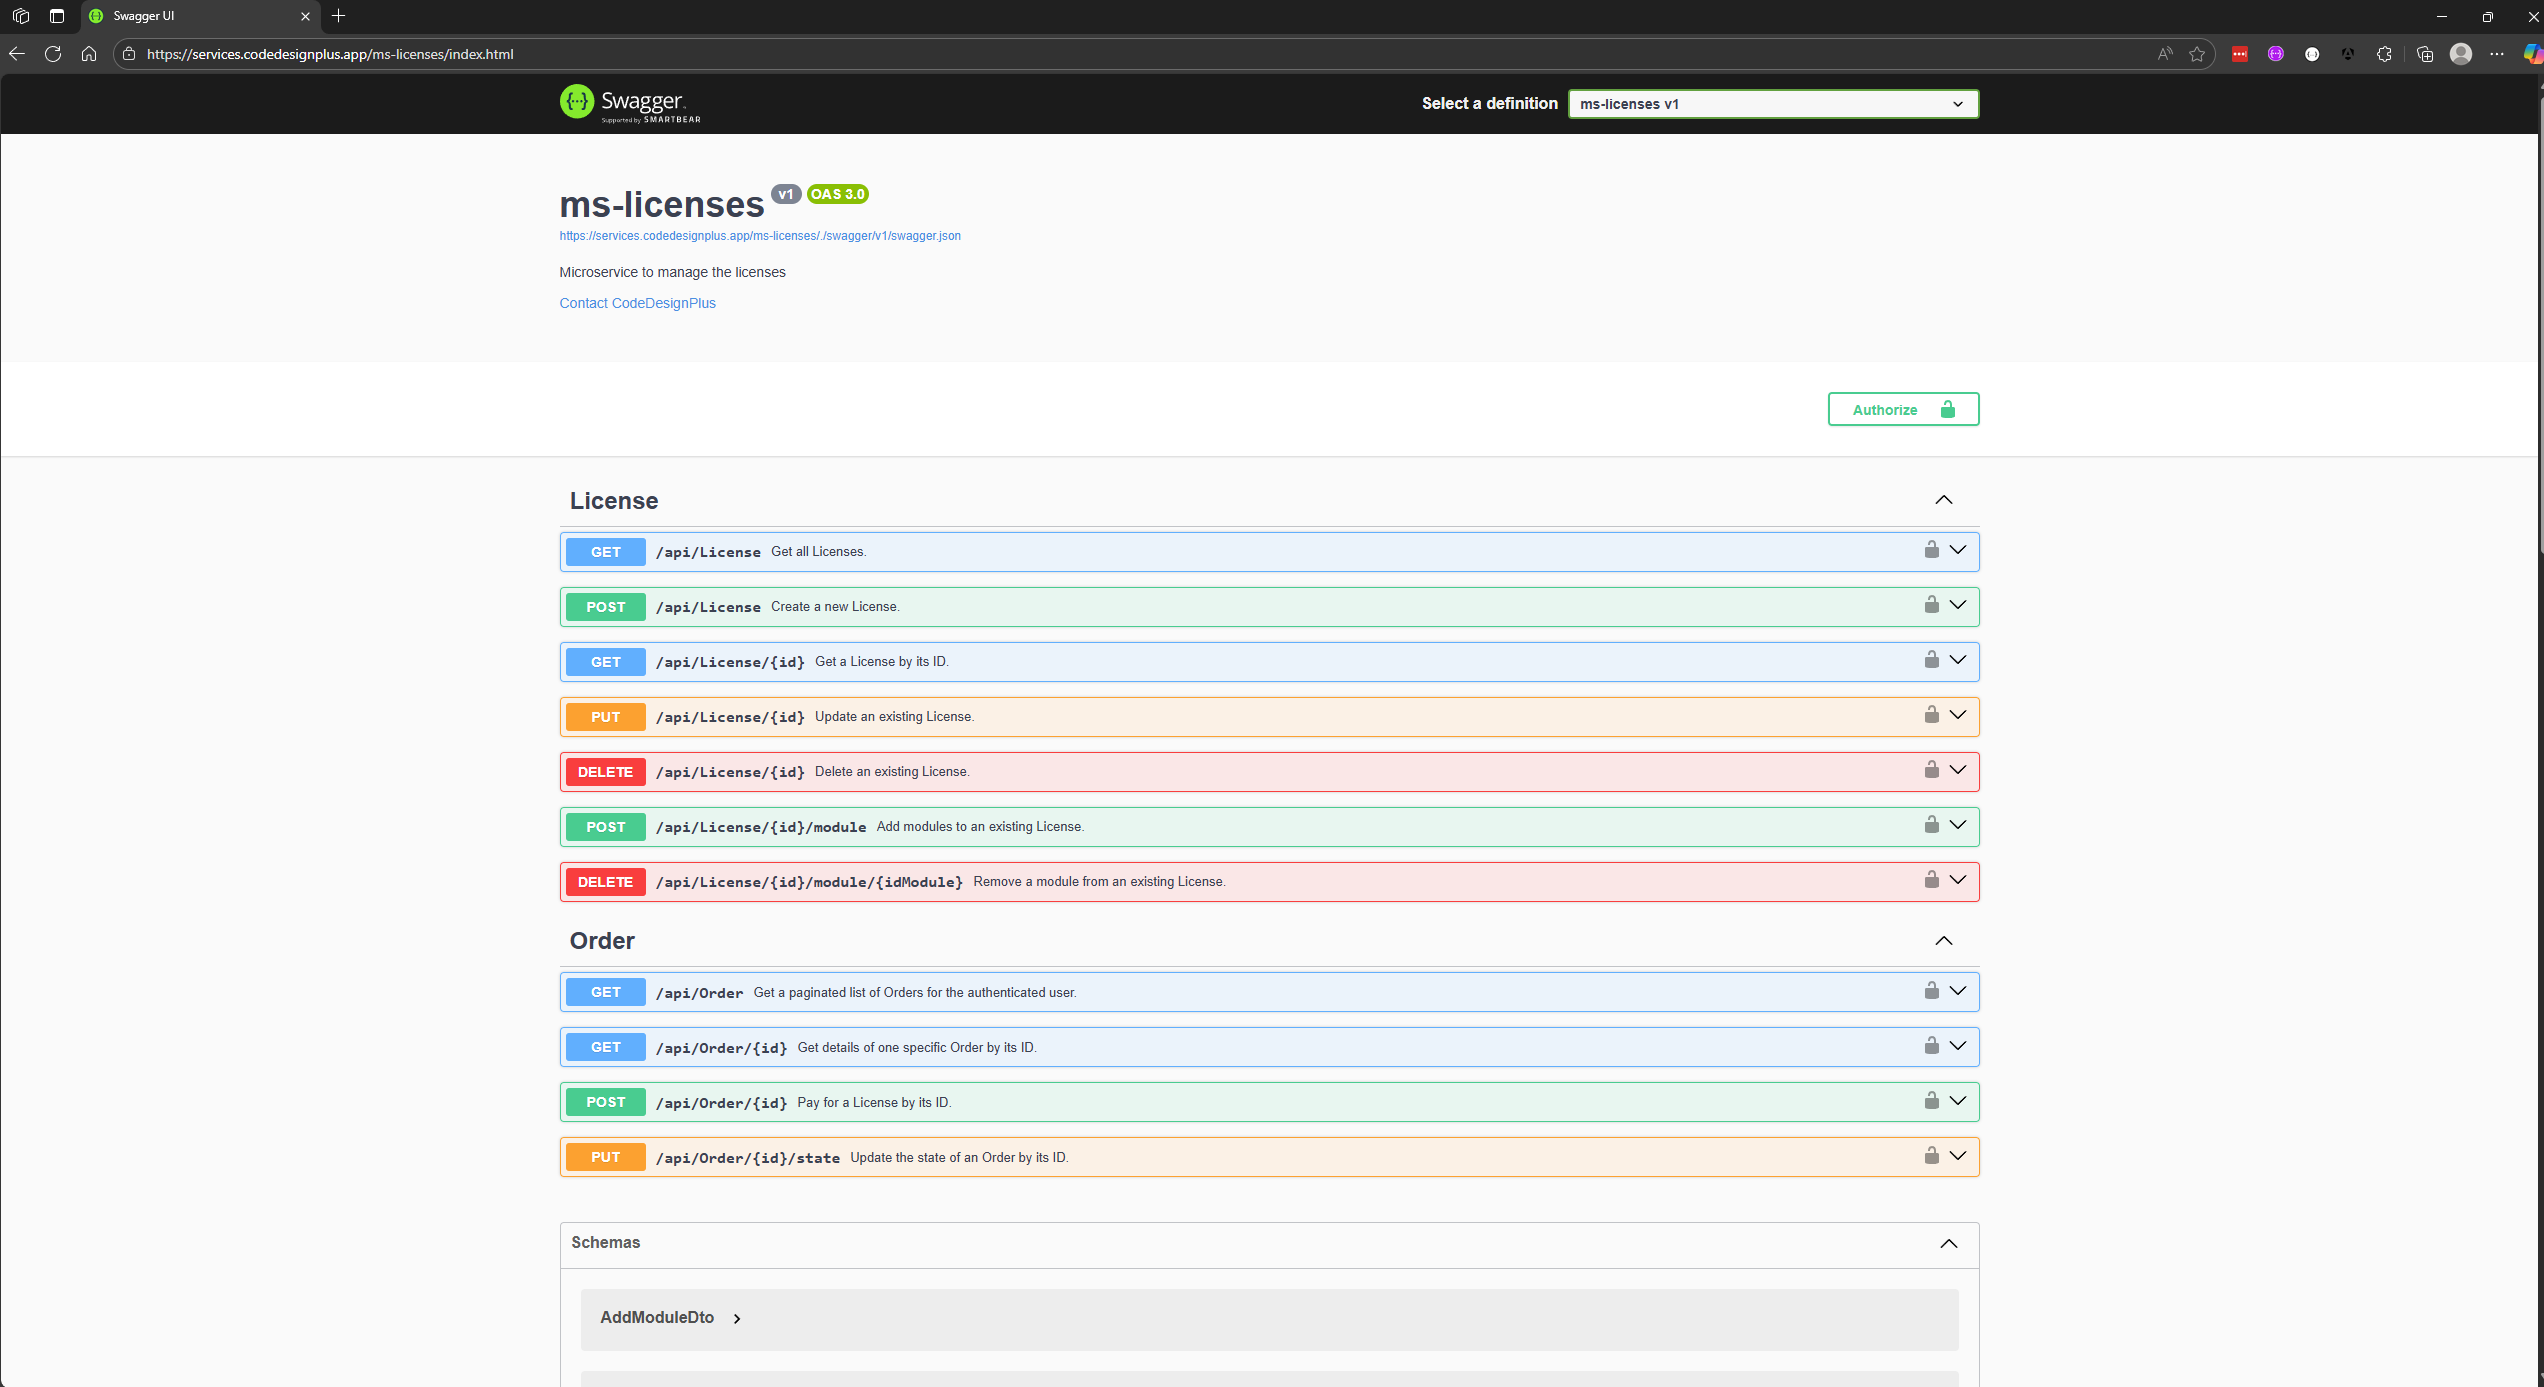Click lock icon on PUT /api/Order/{id}/state row

pyautogui.click(x=1931, y=1156)
